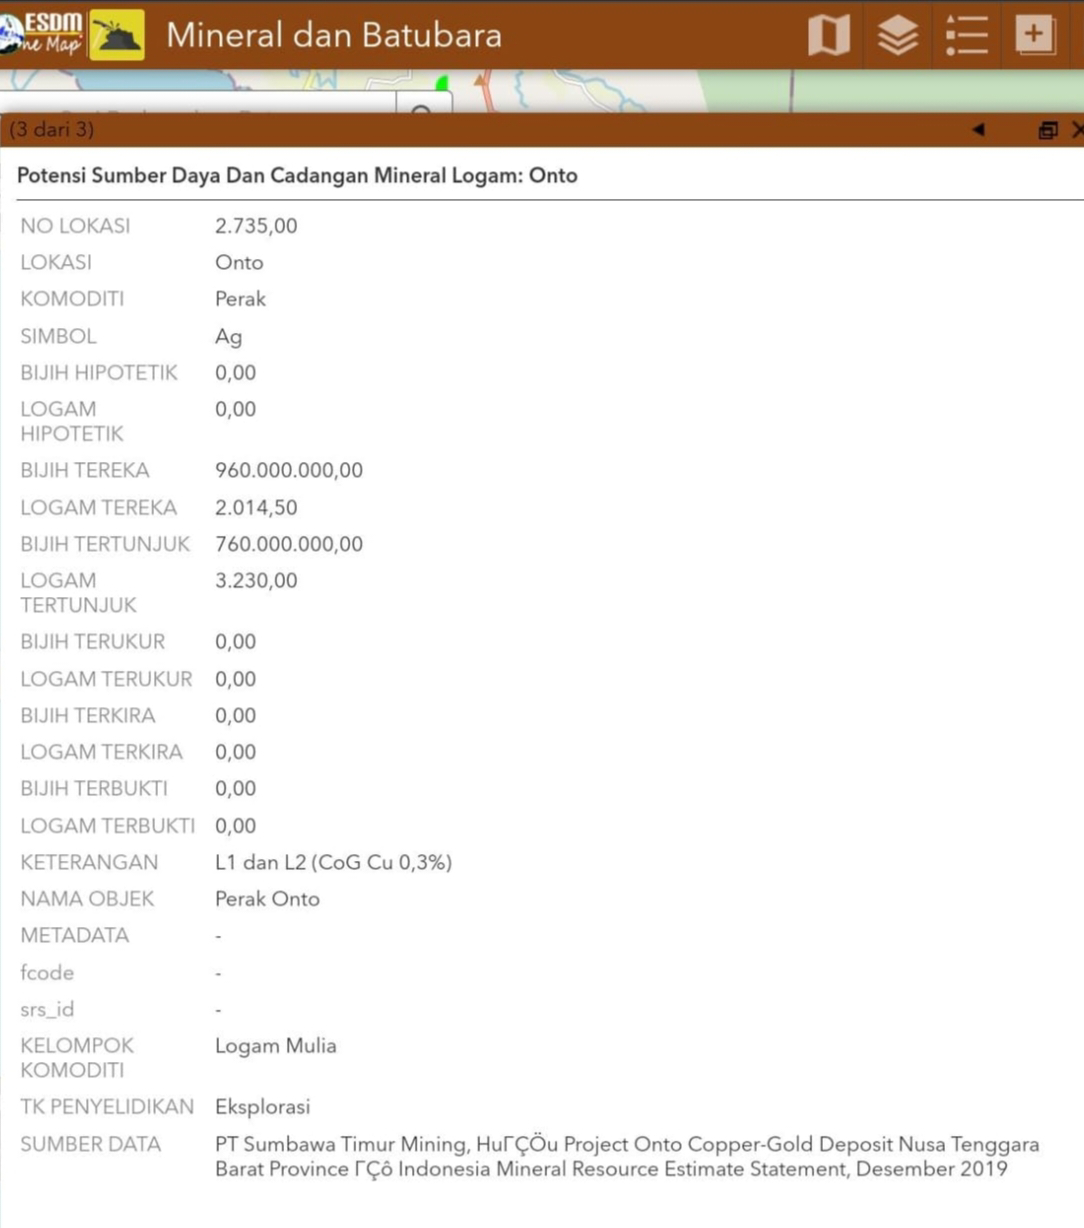
Task: Open the basemap gallery map icon
Action: (x=828, y=35)
